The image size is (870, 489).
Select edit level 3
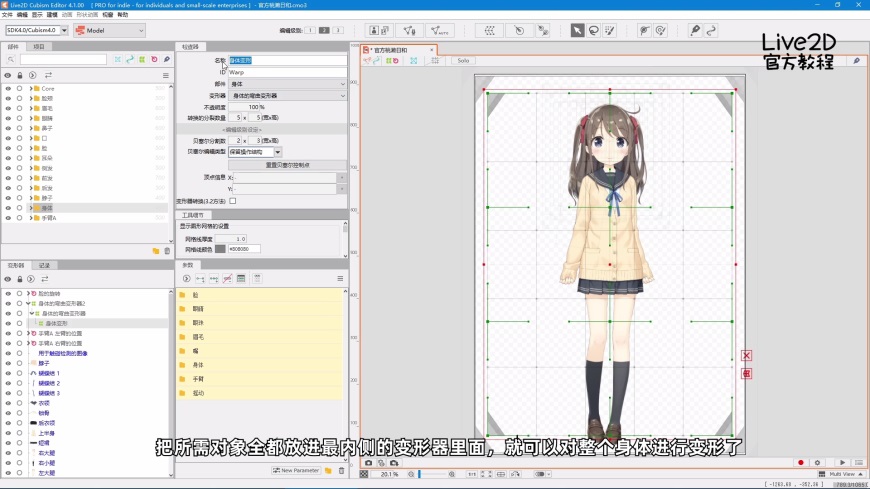point(338,30)
